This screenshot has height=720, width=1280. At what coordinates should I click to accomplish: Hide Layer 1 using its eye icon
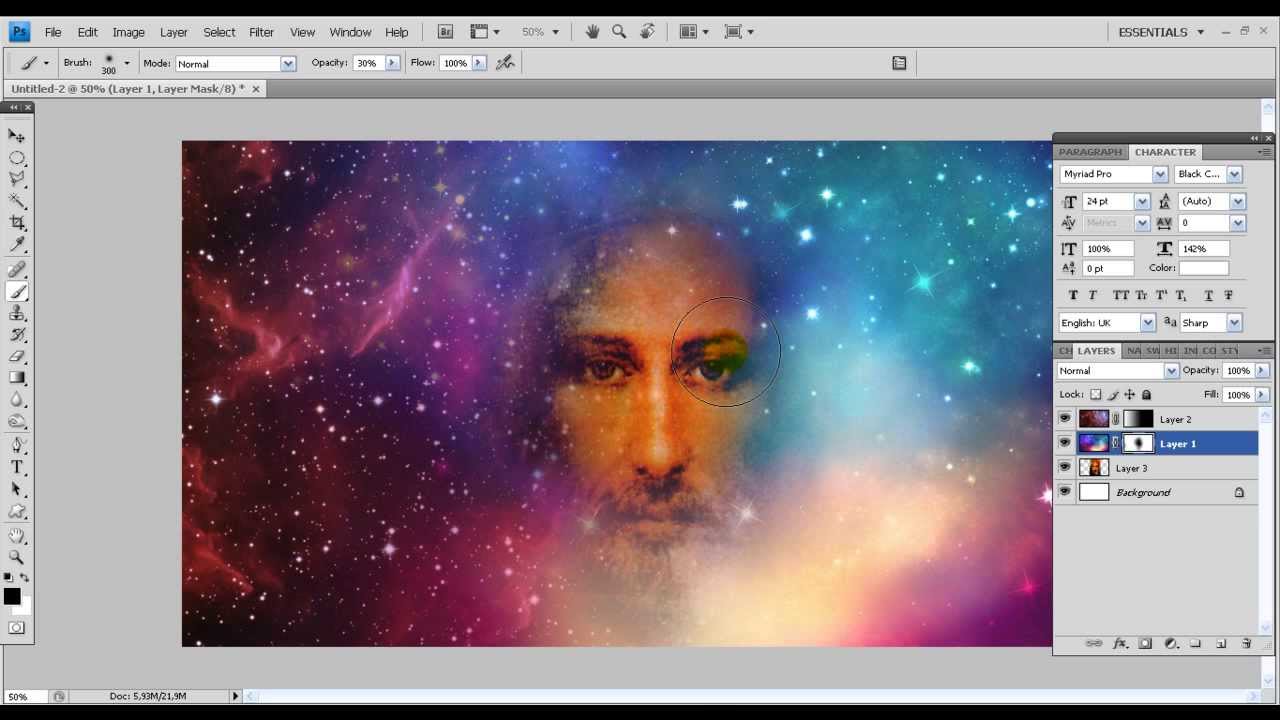click(1065, 443)
